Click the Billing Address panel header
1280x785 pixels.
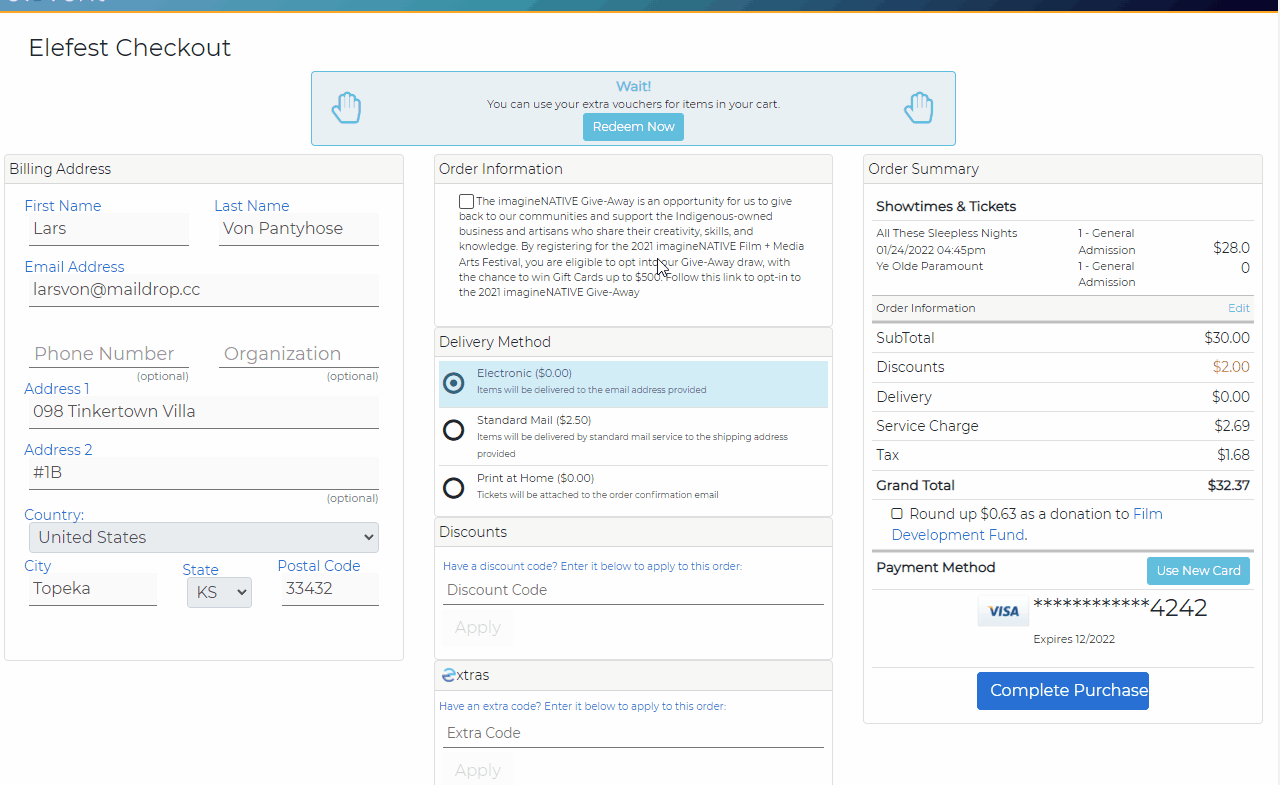point(204,169)
